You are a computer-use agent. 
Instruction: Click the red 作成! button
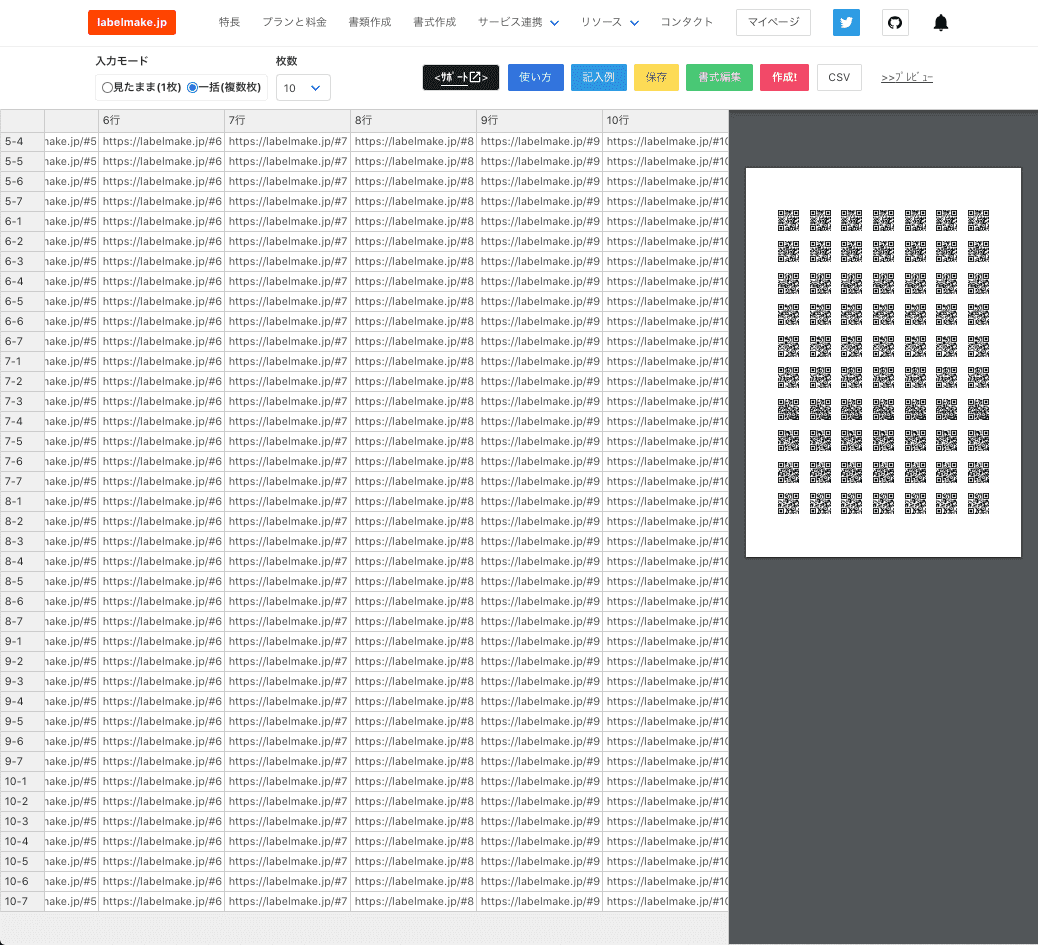[784, 78]
